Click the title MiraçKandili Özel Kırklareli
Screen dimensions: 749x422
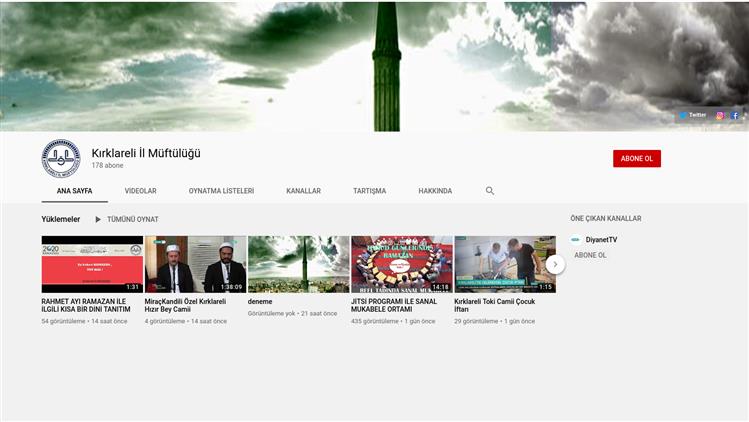(x=185, y=305)
